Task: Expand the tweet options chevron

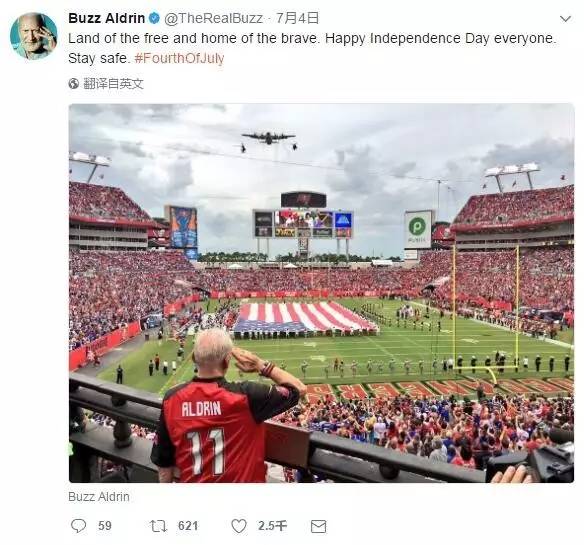Action: coord(565,19)
